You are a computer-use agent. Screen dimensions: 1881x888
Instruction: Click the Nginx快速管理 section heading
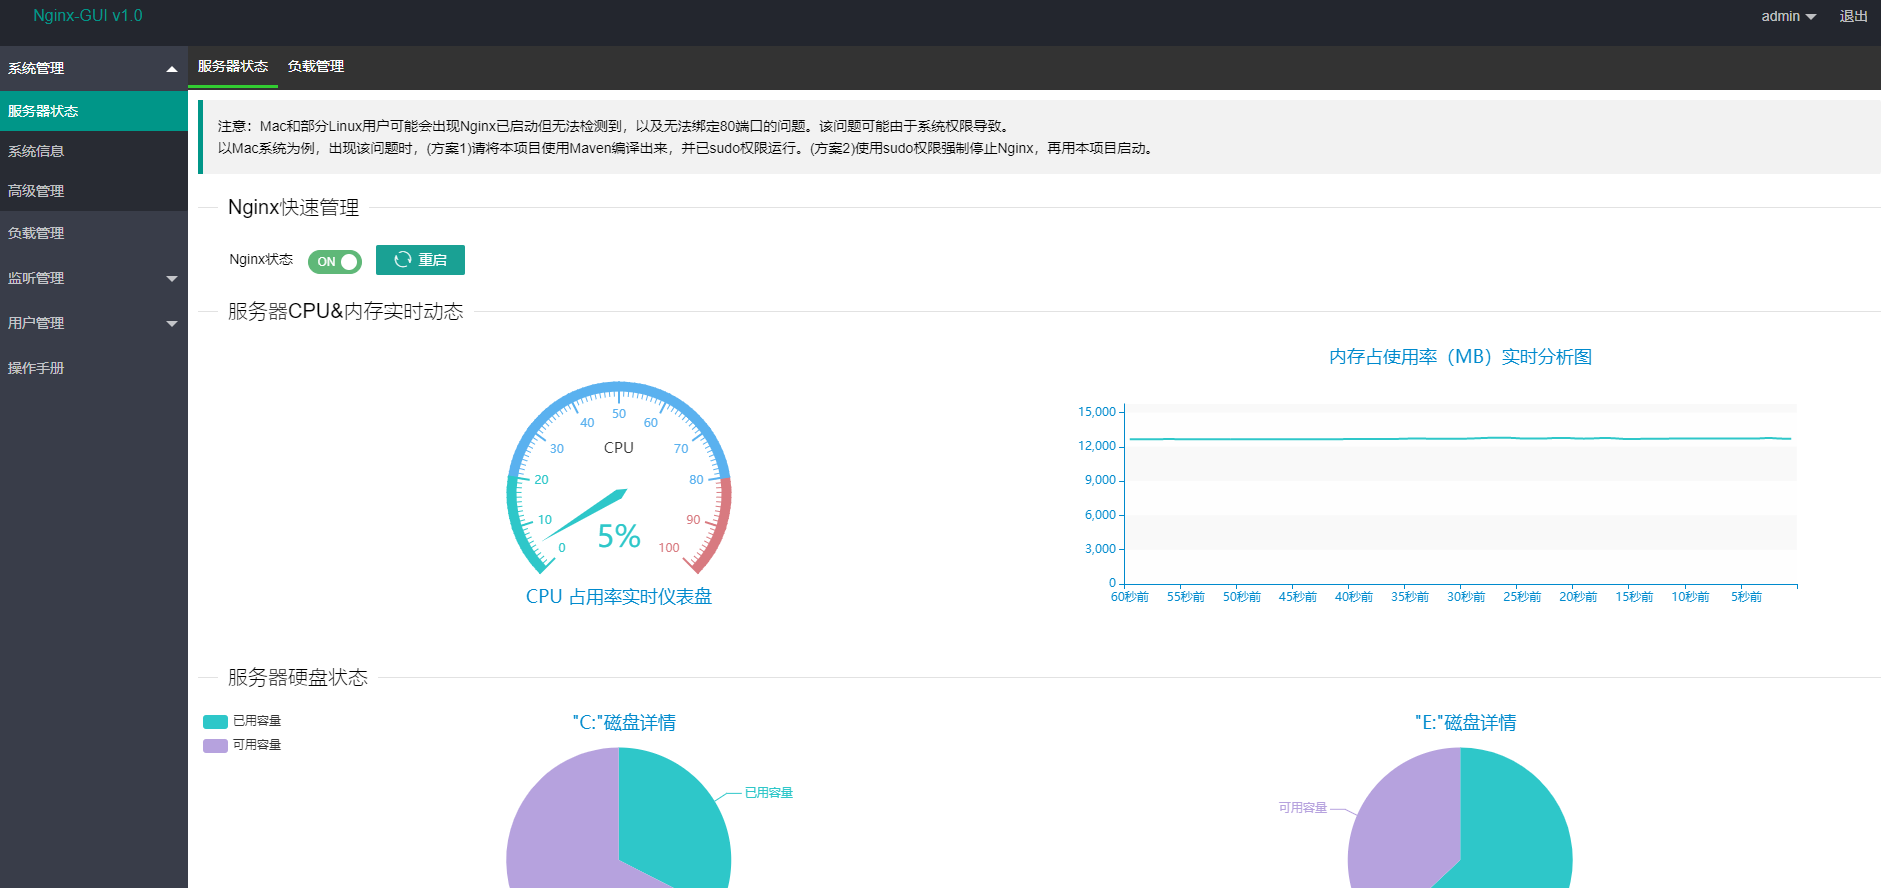coord(293,207)
